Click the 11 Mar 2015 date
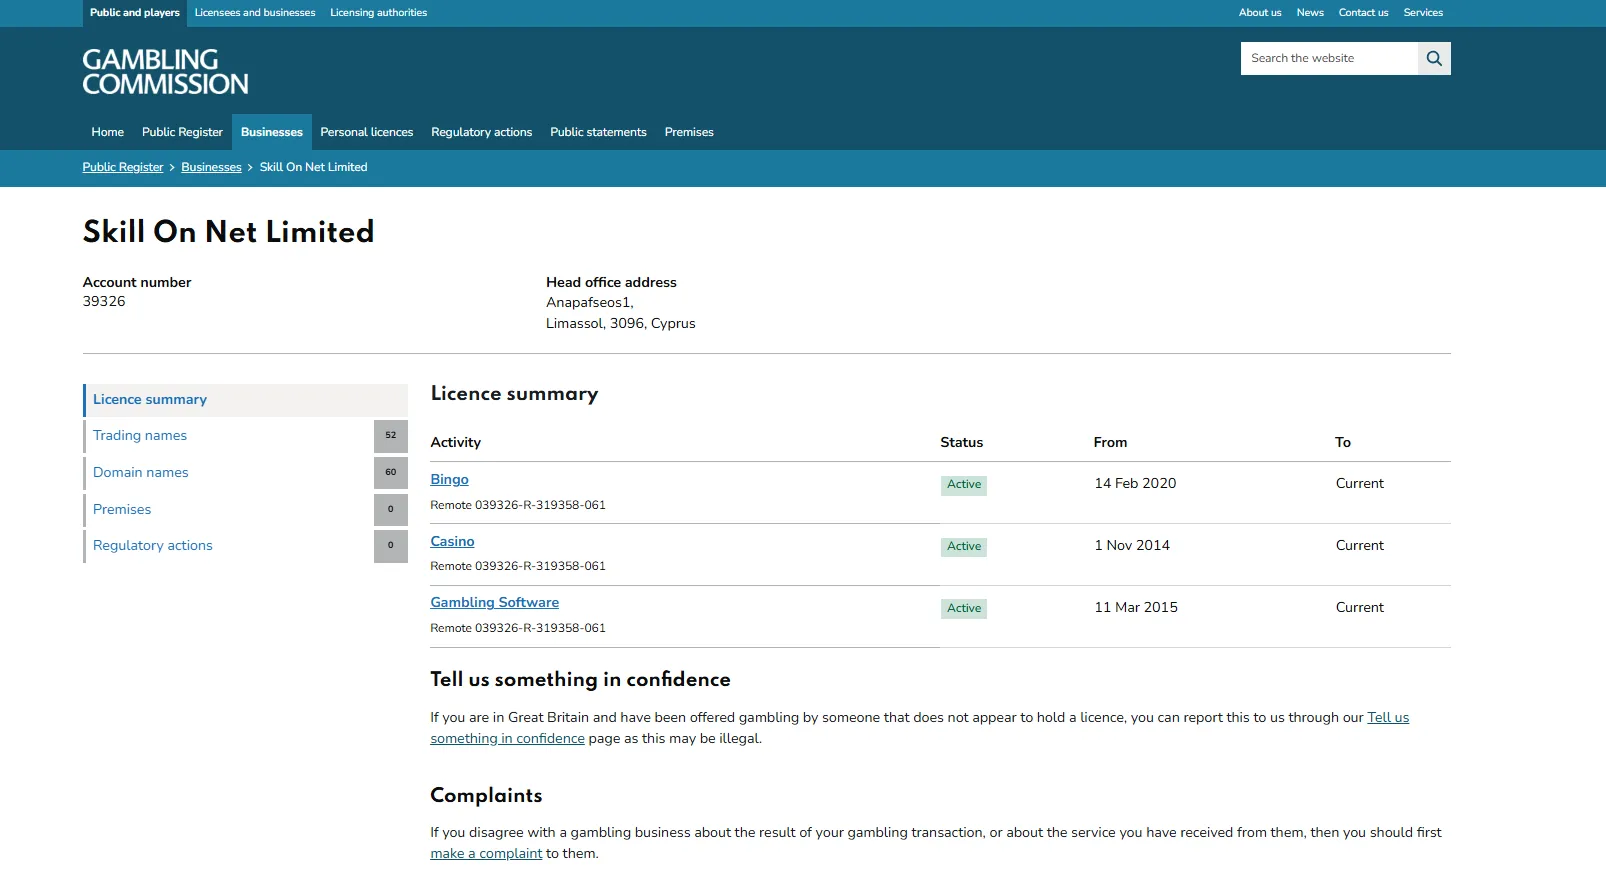Viewport: 1606px width, 874px height. click(x=1136, y=608)
